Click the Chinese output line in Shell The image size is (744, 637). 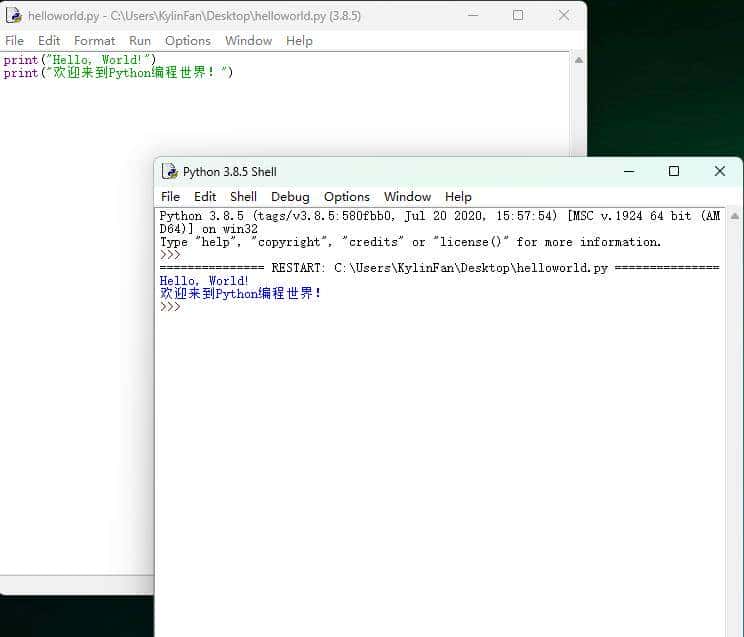tap(240, 293)
